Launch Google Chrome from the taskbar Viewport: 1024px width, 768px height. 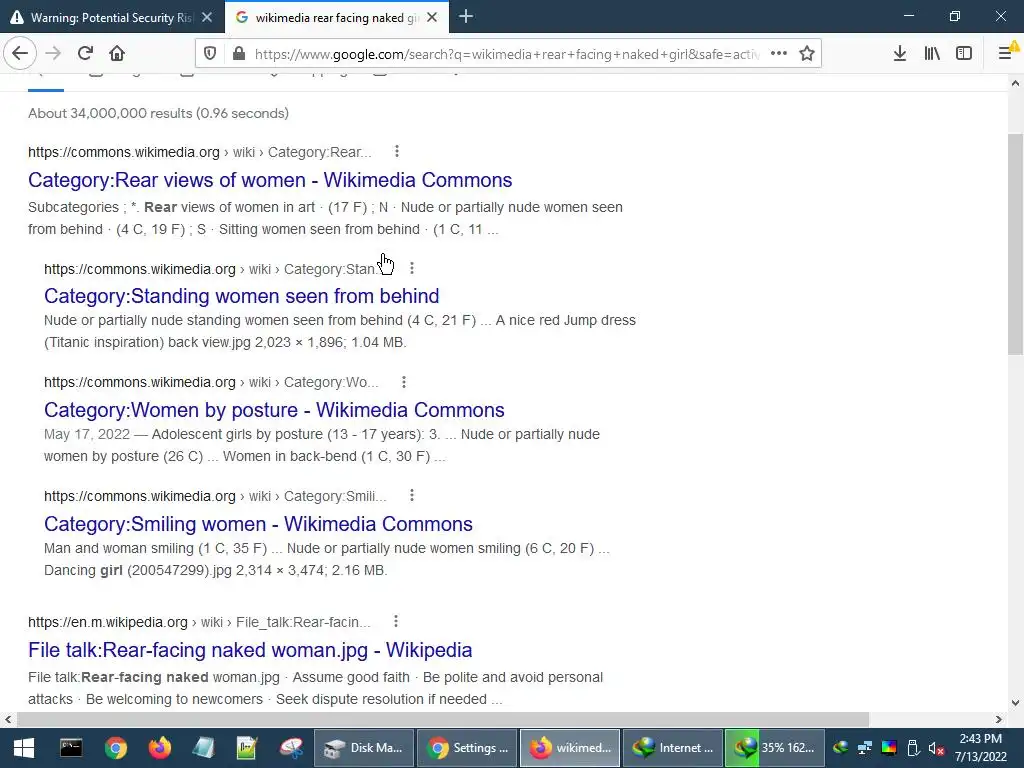point(116,748)
